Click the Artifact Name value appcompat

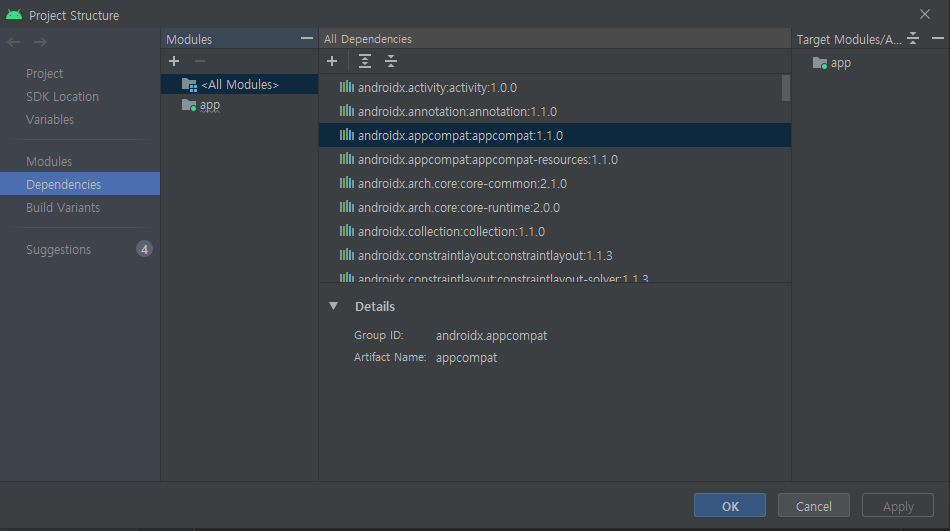(466, 358)
